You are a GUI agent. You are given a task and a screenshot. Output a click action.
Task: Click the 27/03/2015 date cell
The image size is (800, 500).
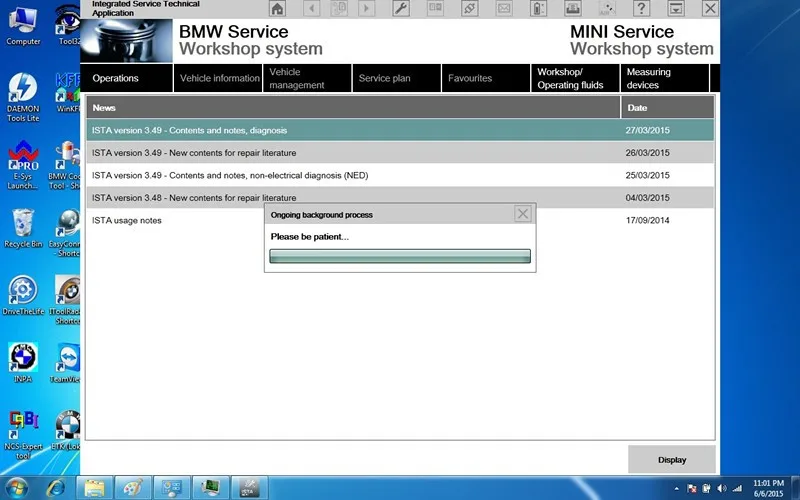(647, 130)
